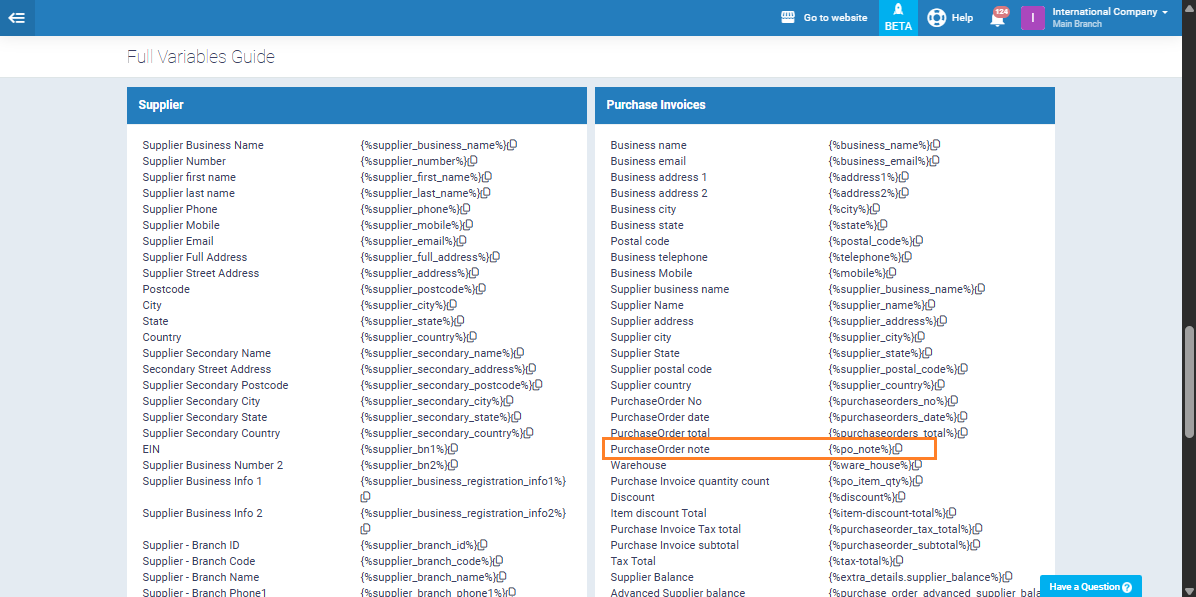
Task: Copy the po_note variable
Action: coord(898,449)
